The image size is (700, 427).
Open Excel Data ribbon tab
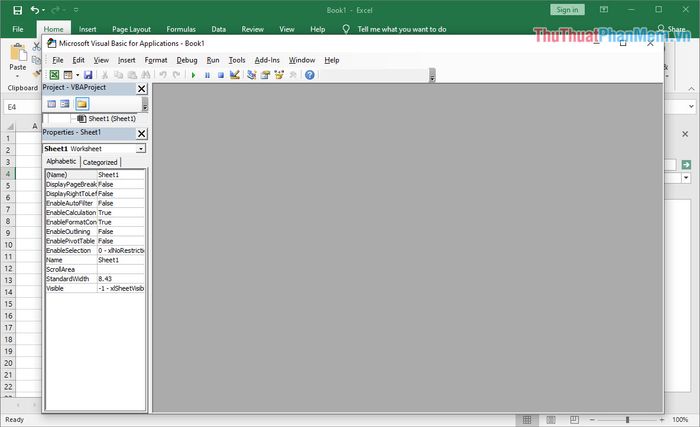218,29
